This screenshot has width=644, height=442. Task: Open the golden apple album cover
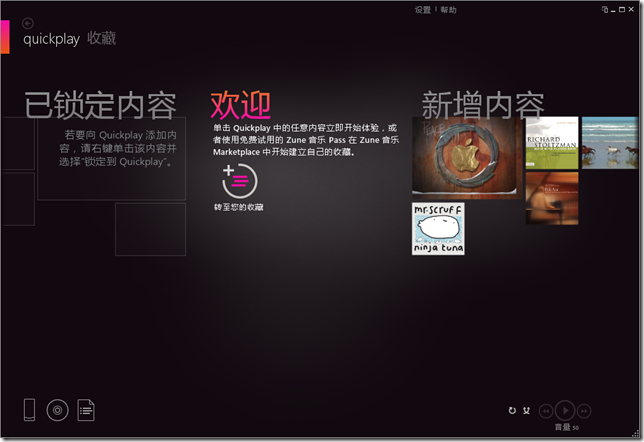click(467, 158)
